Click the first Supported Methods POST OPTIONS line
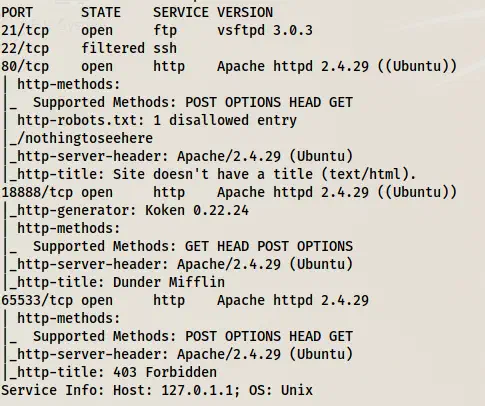 point(193,102)
